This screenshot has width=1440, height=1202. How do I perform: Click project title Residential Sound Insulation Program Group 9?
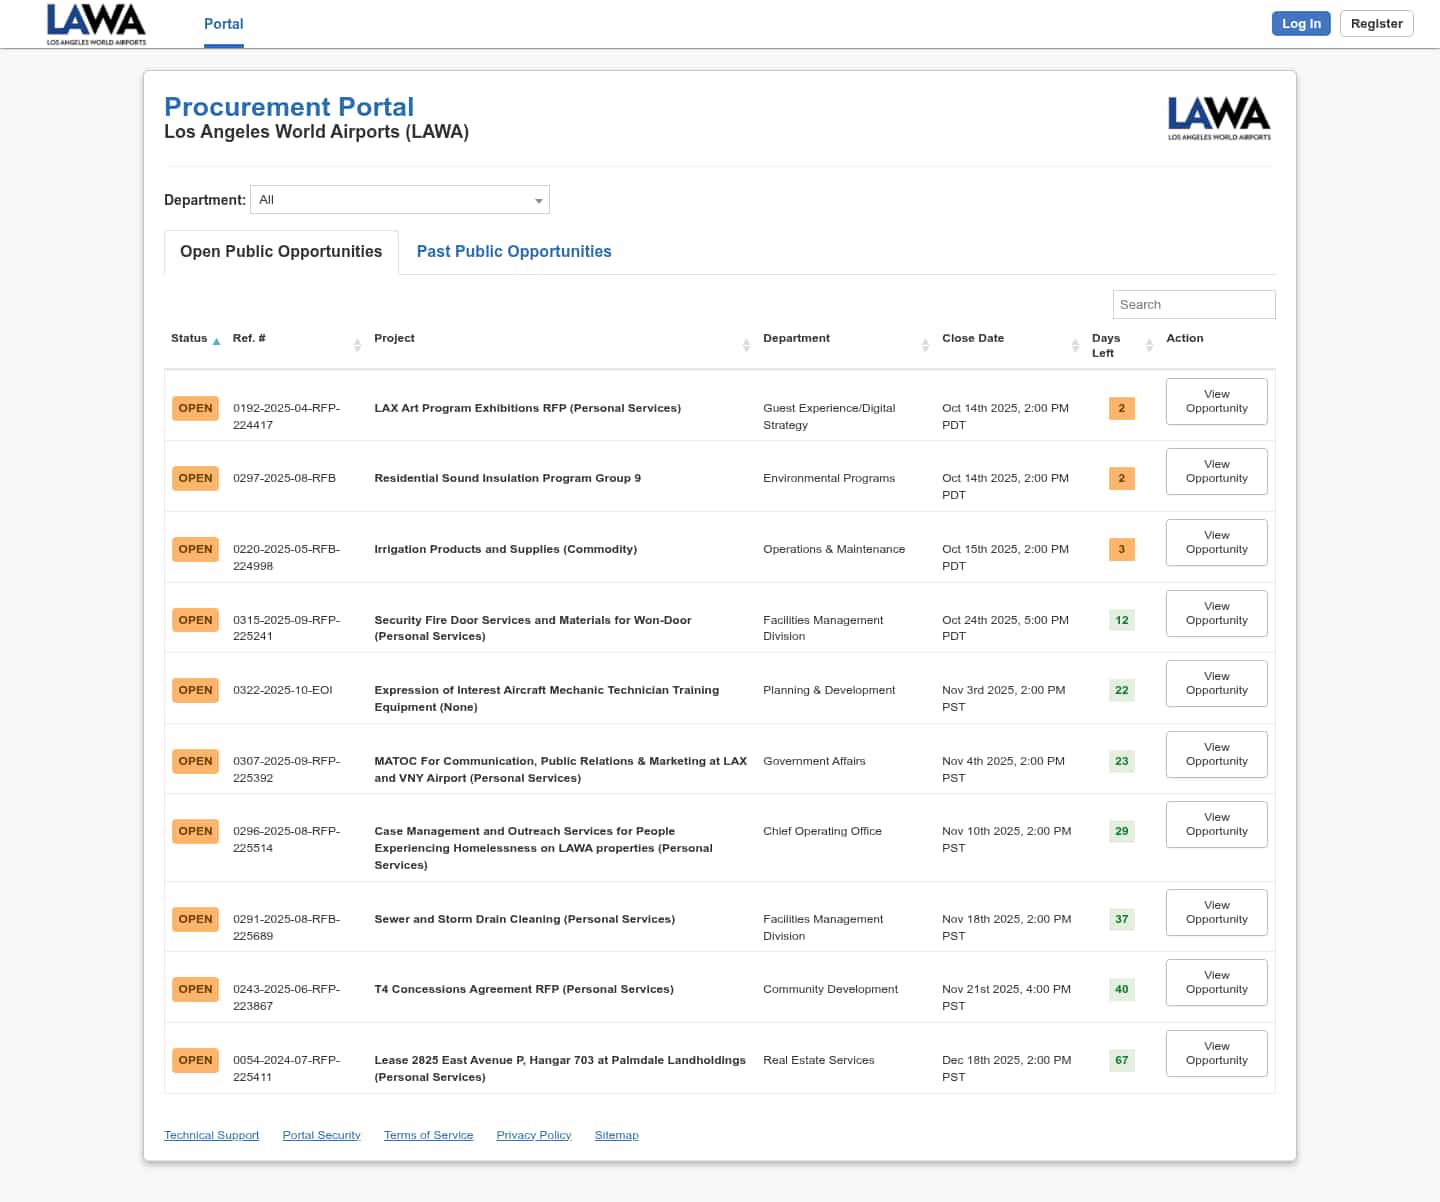(x=508, y=478)
